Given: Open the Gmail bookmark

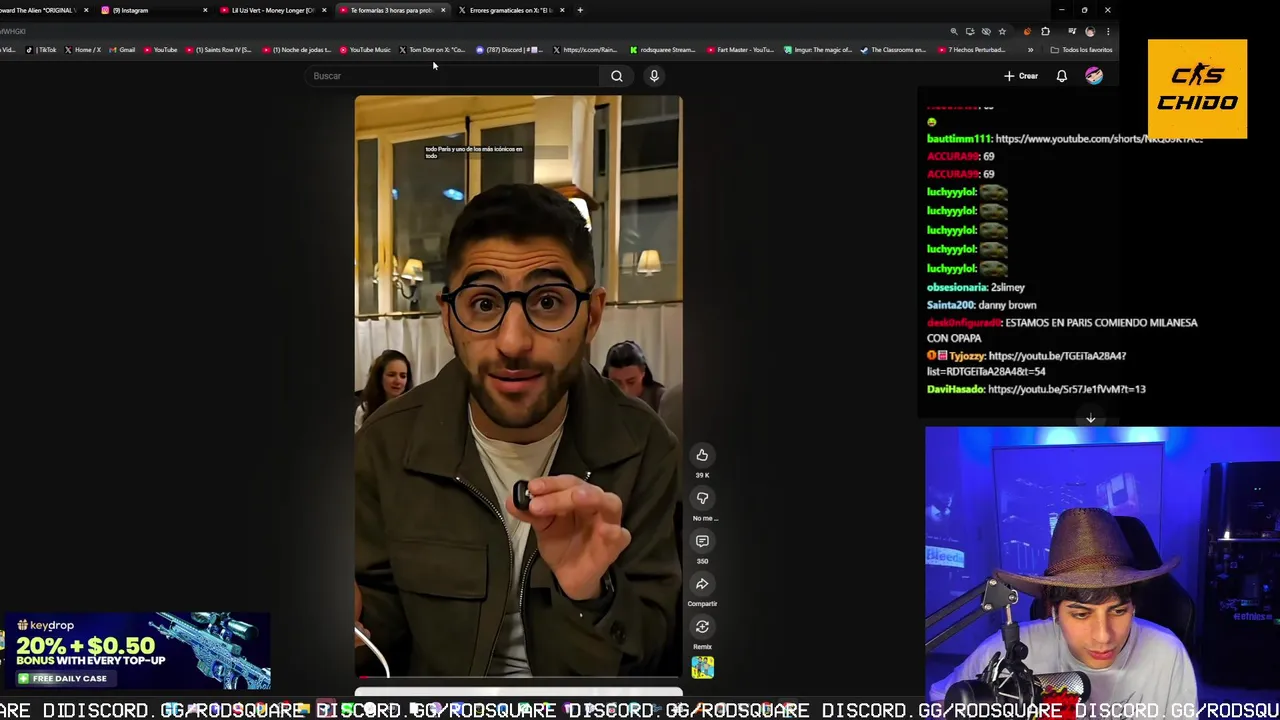Looking at the screenshot, I should click(122, 50).
